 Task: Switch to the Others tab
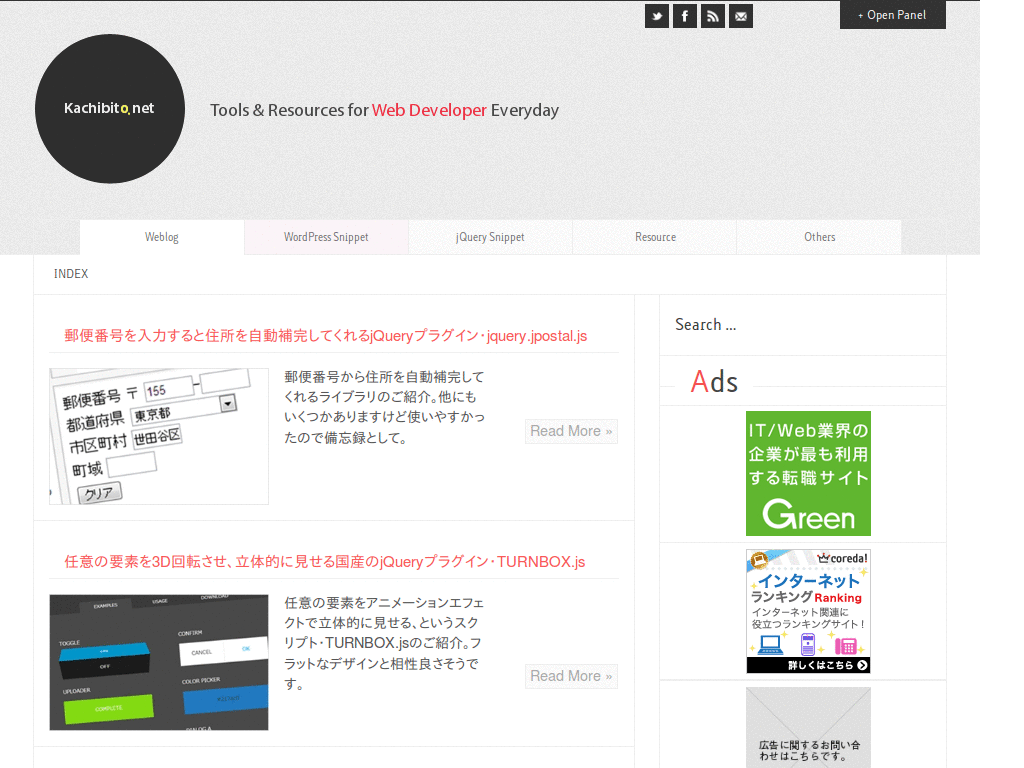820,237
